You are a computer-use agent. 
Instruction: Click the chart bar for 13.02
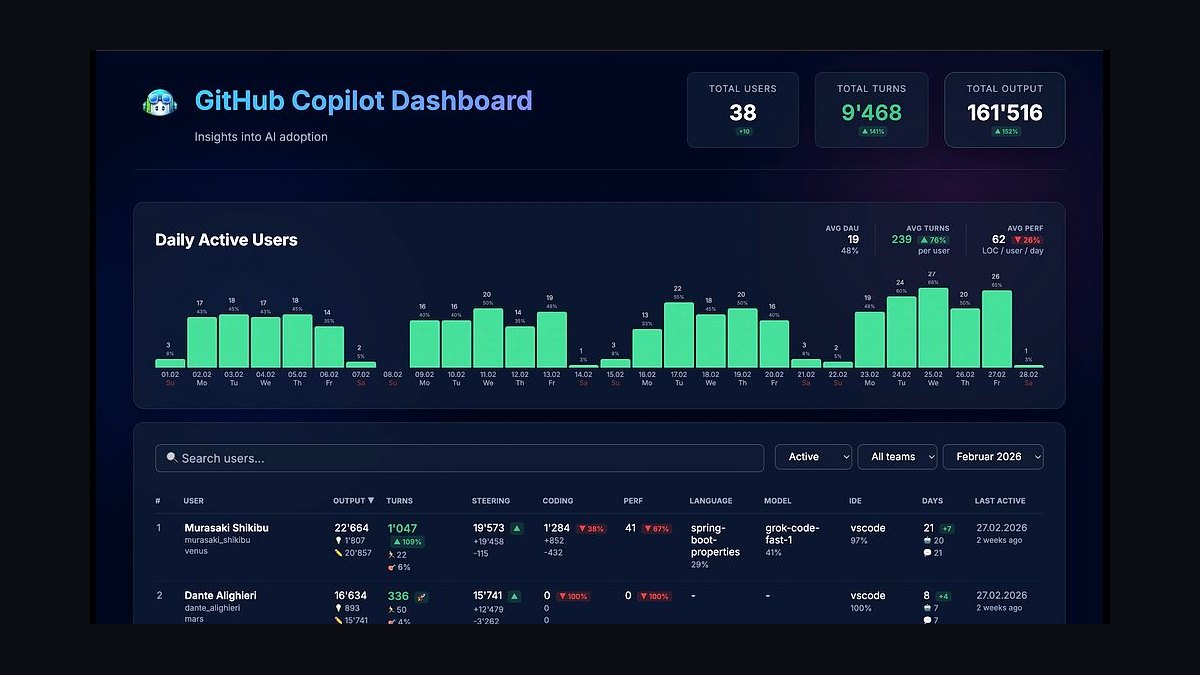551,340
